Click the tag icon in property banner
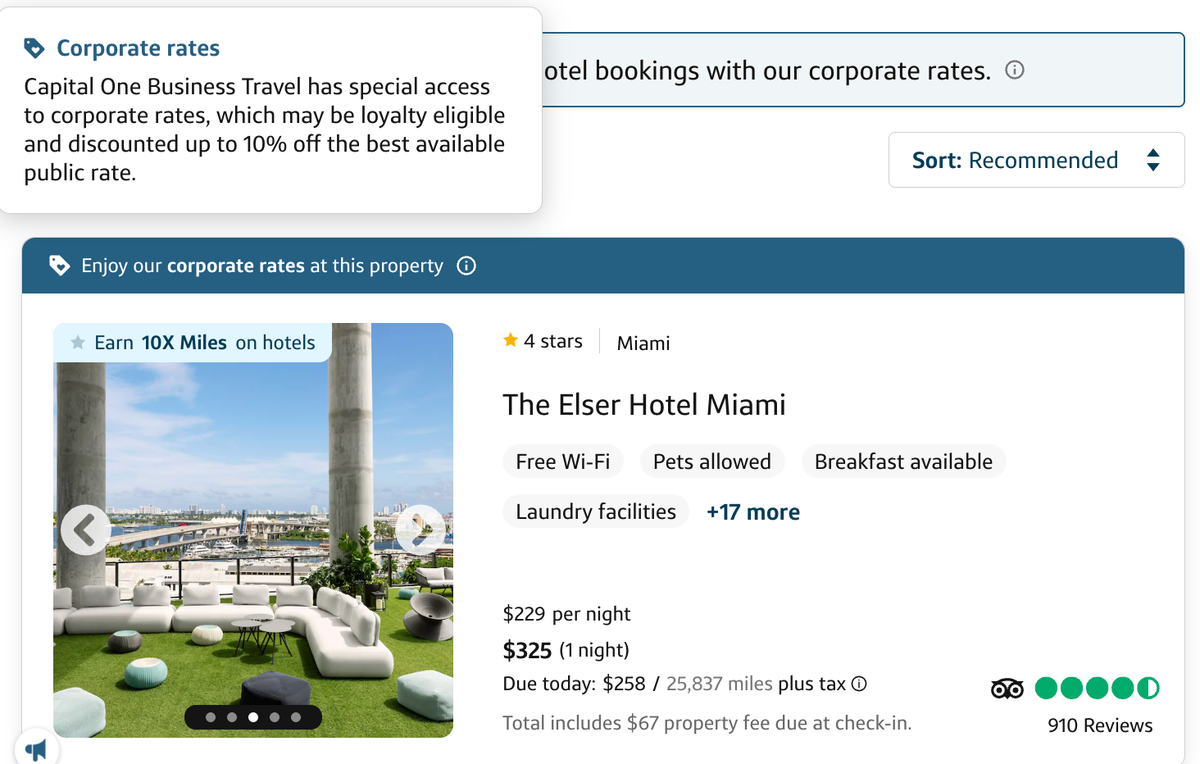 pos(60,266)
